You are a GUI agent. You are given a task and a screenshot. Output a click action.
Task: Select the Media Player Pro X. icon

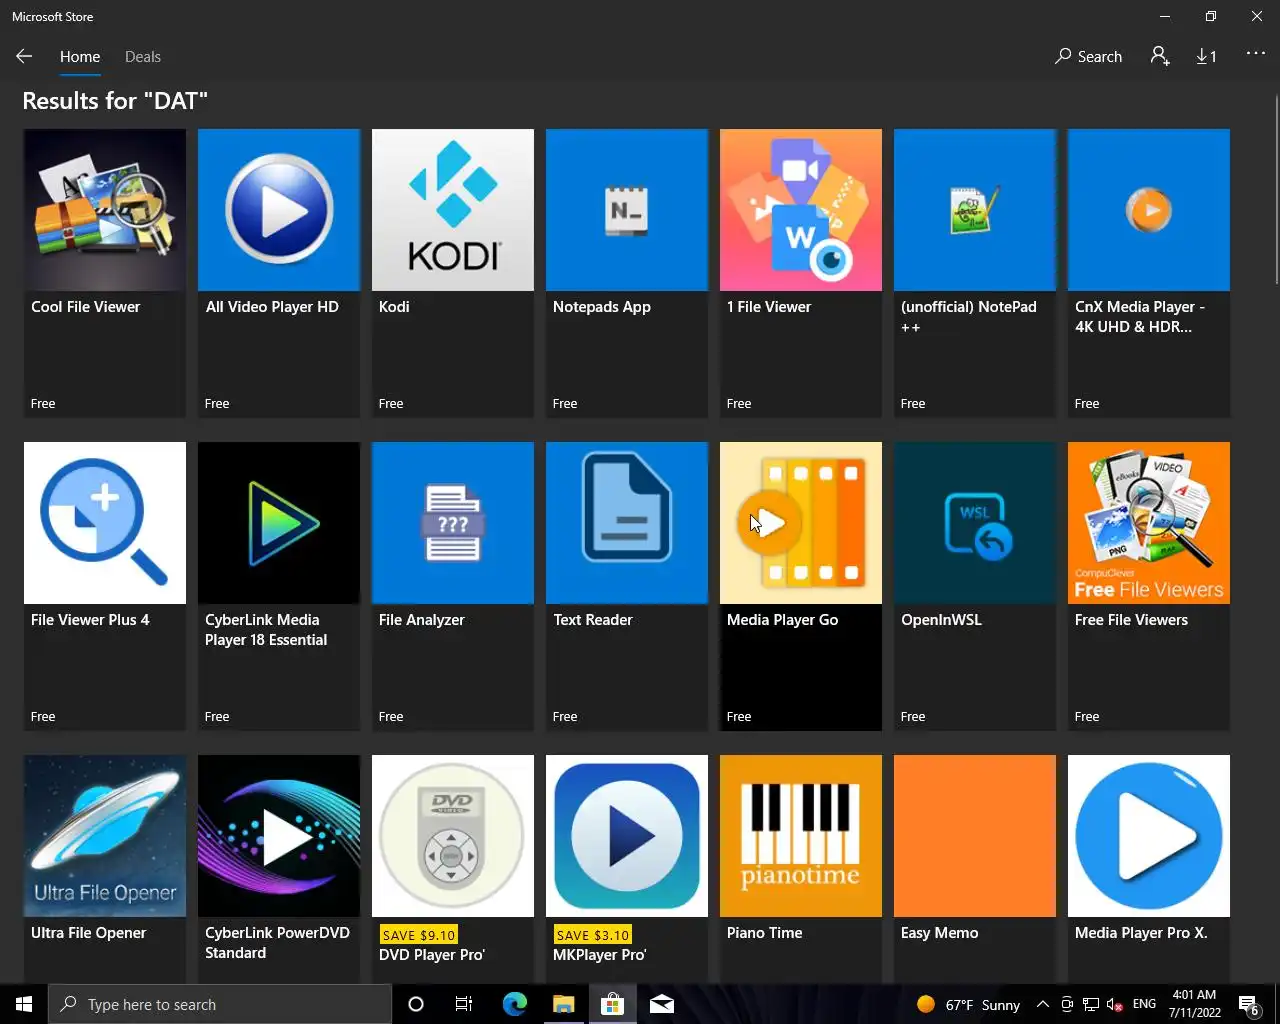click(x=1149, y=836)
